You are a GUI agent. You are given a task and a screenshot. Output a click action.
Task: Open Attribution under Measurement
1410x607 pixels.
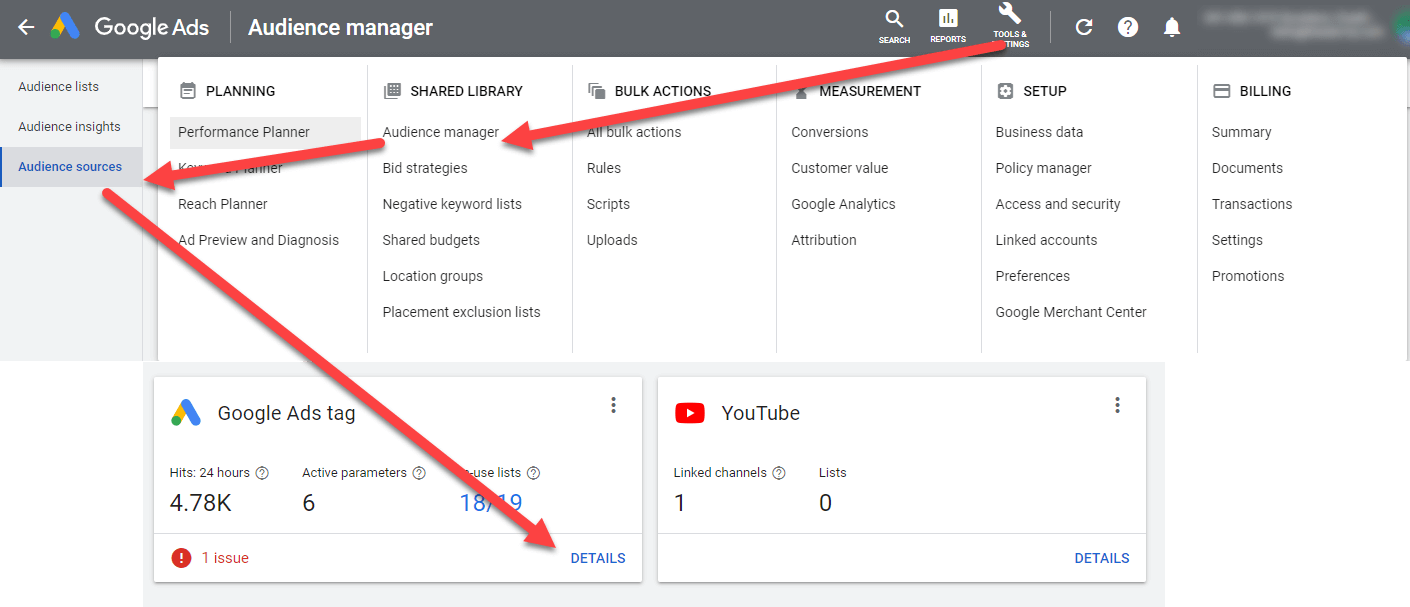[x=824, y=240]
